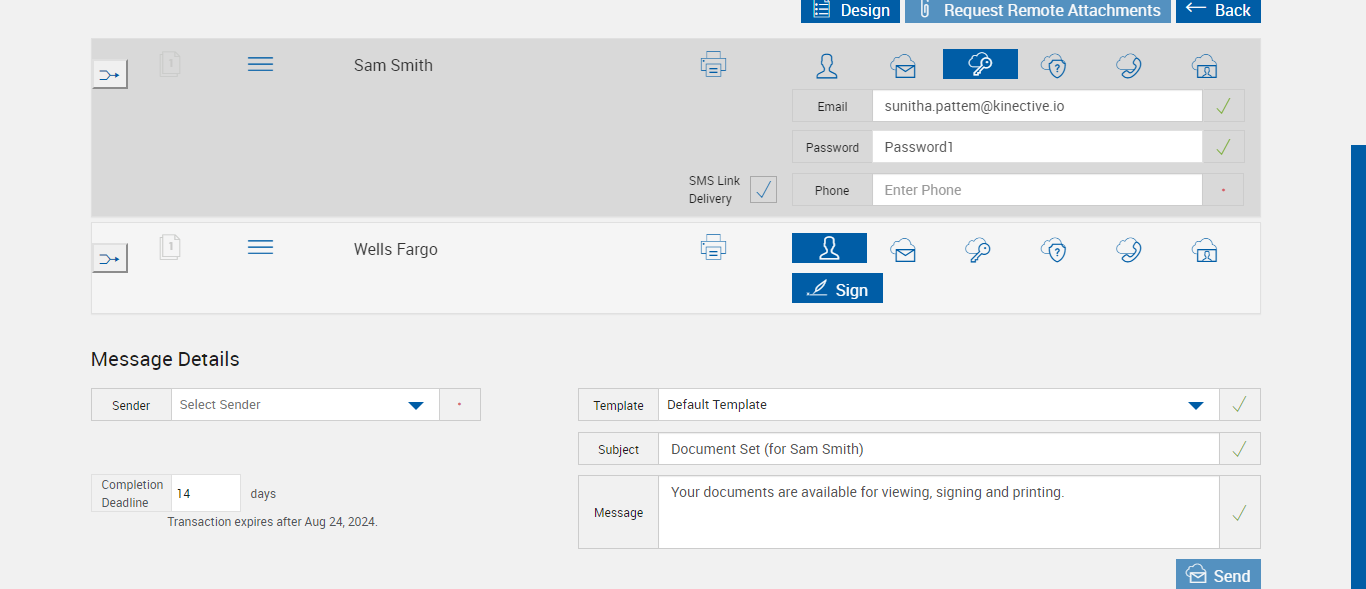Select cloud password key option for Wells Fargo
This screenshot has width=1366, height=589.
coord(979,249)
